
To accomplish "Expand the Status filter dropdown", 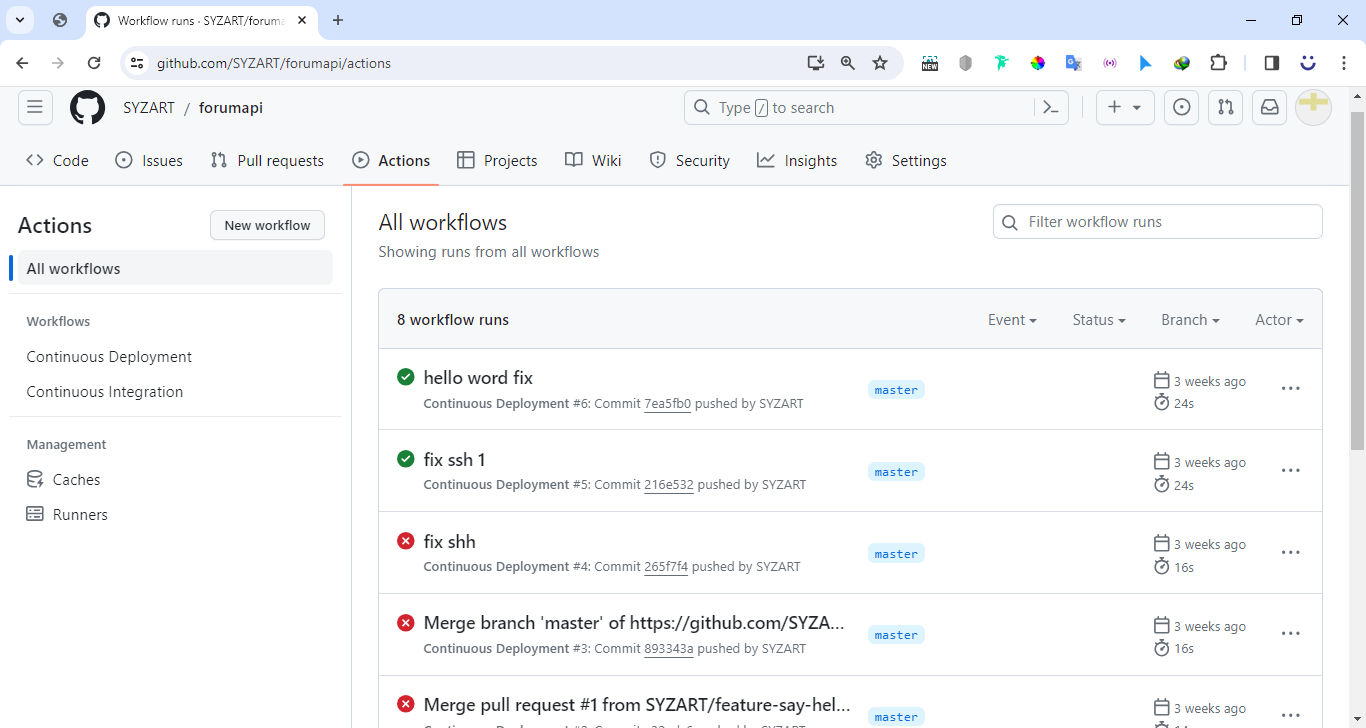I will [x=1099, y=320].
